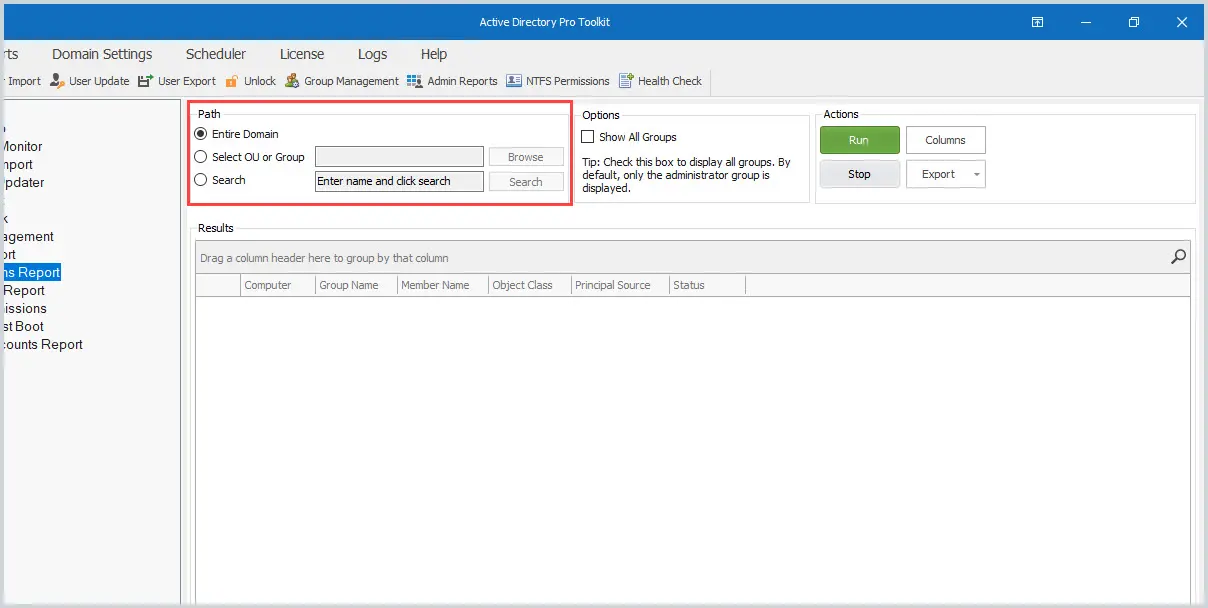1208x608 pixels.
Task: Click the 'Enter name and click search' field
Action: pyautogui.click(x=399, y=181)
